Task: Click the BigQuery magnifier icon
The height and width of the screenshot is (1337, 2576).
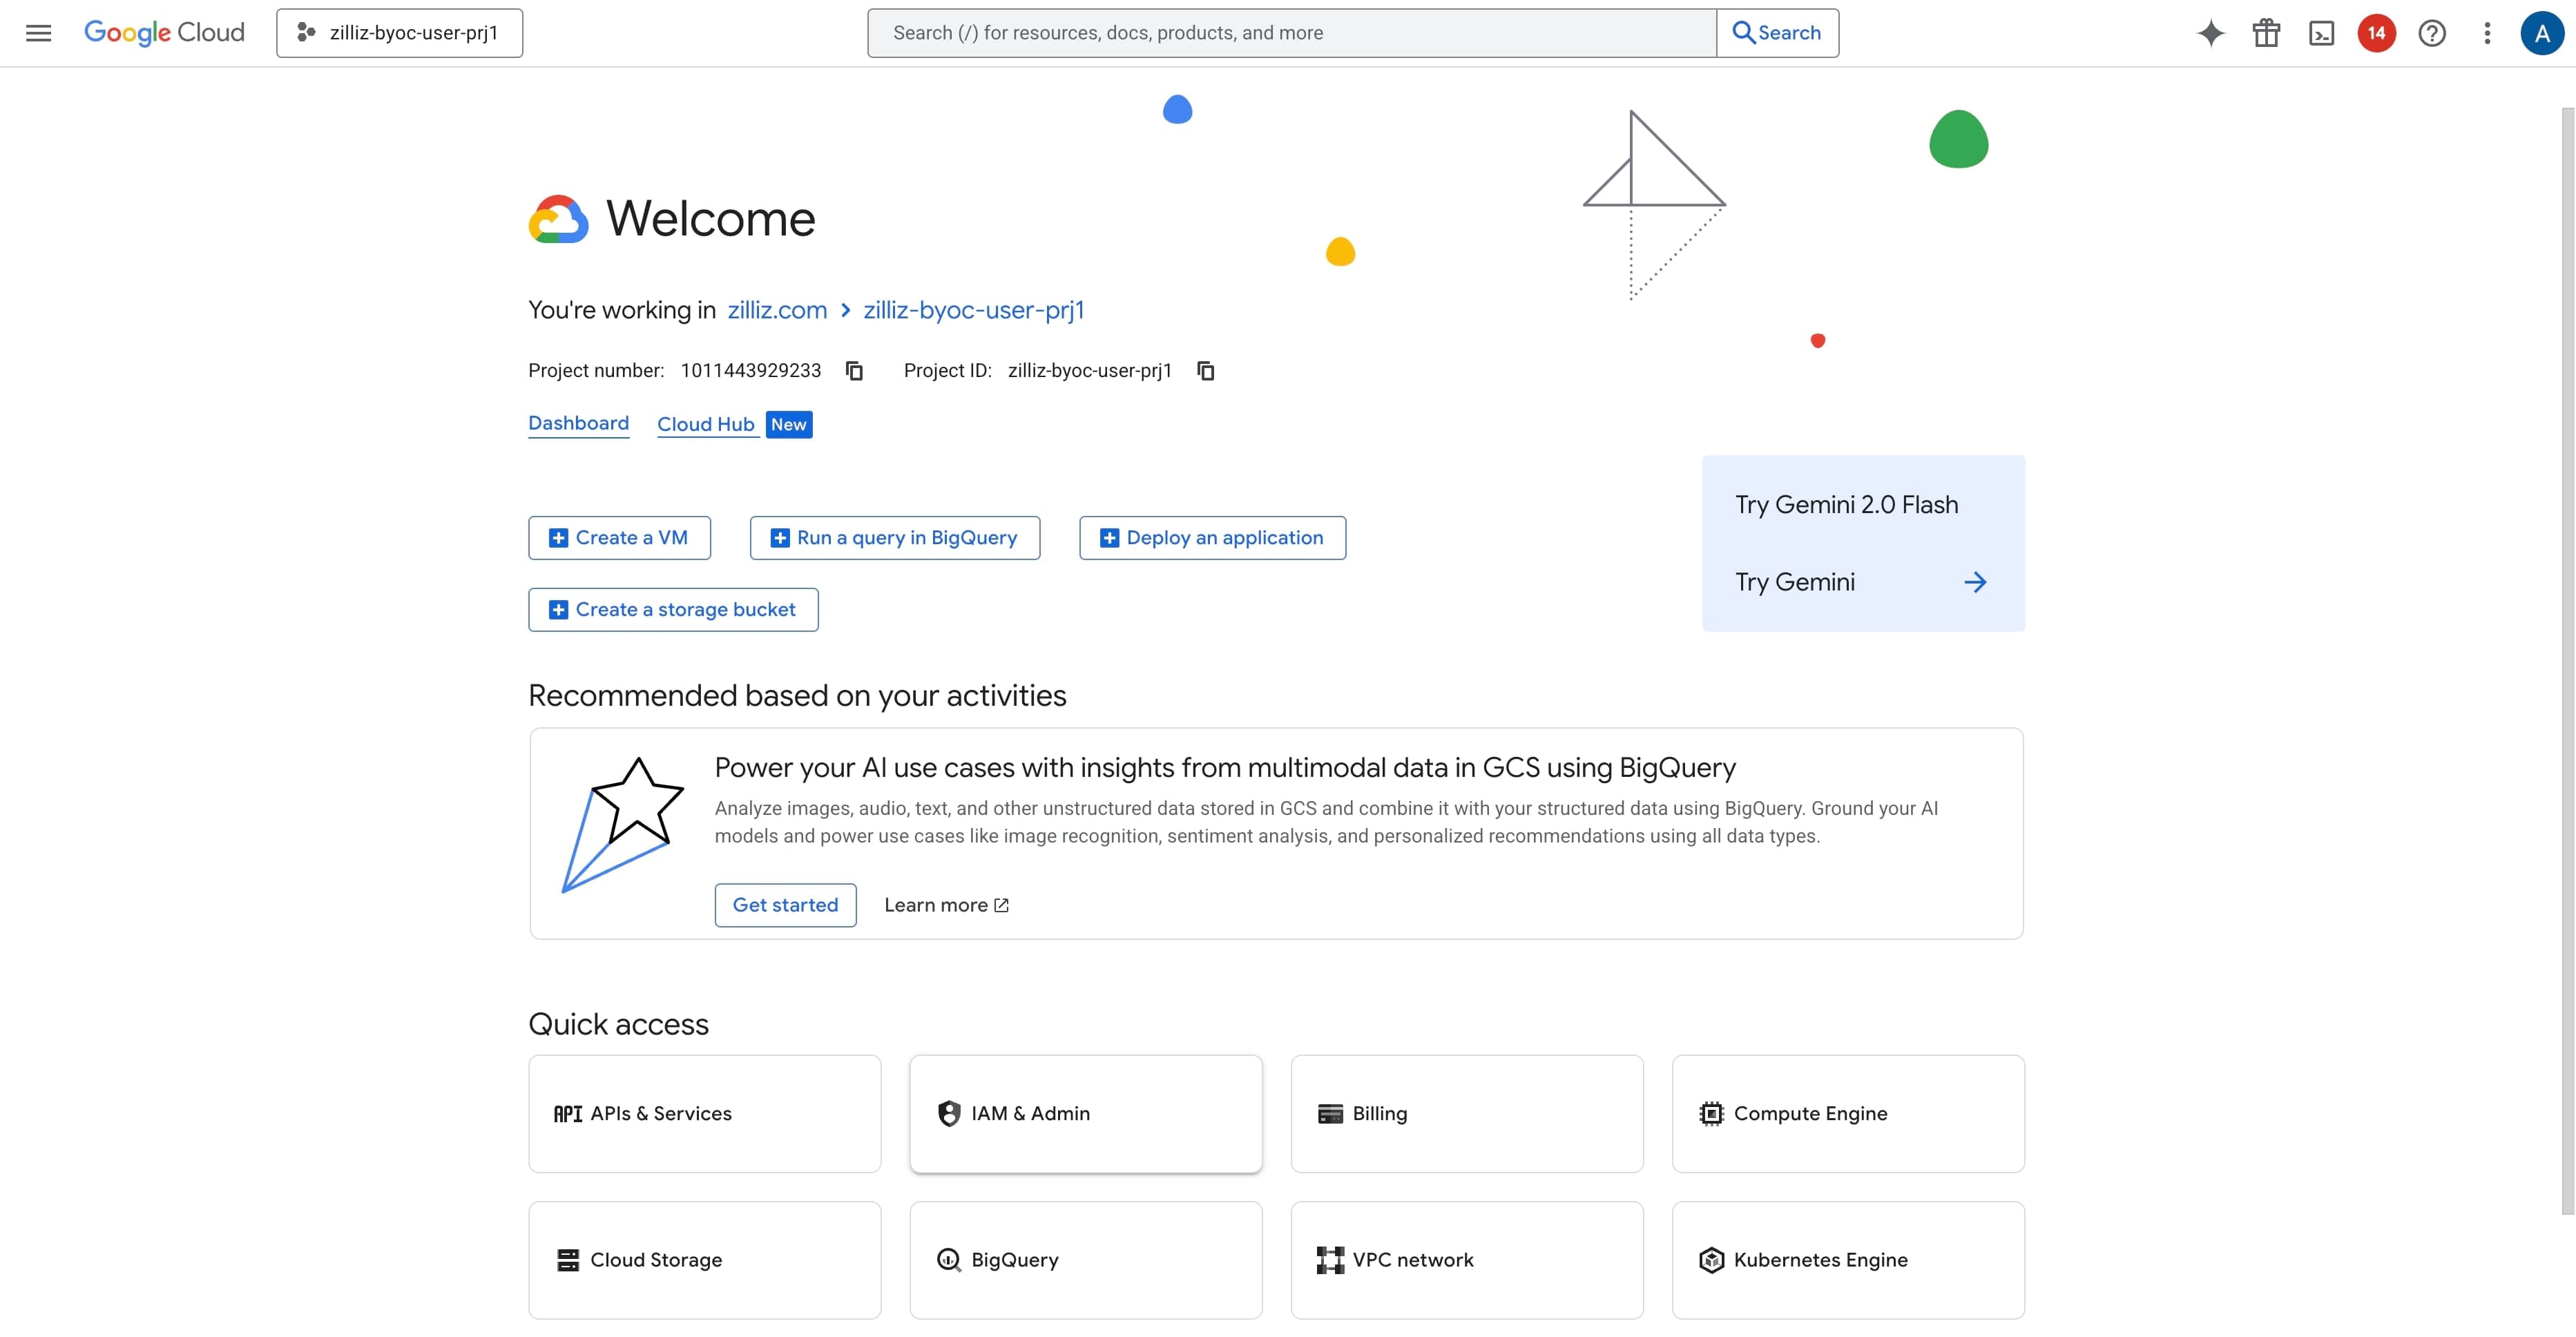Action: point(948,1260)
